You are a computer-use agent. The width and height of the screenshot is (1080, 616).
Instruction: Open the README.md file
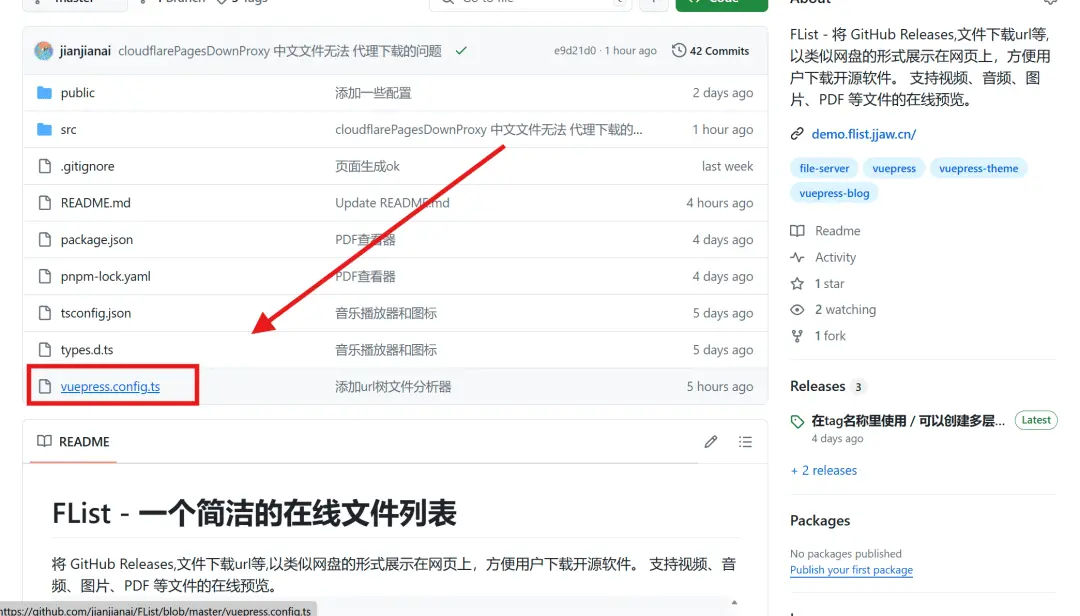(95, 203)
